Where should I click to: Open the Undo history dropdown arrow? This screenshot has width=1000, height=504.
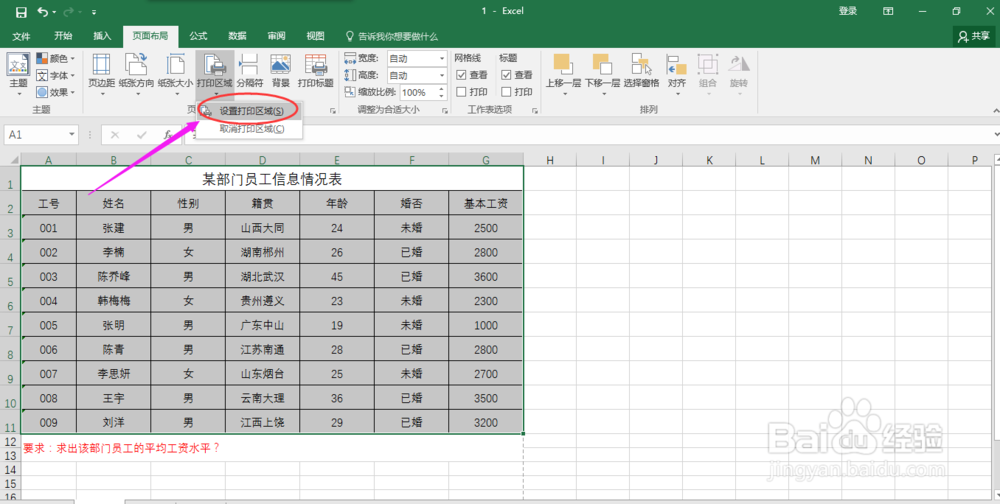tap(54, 12)
